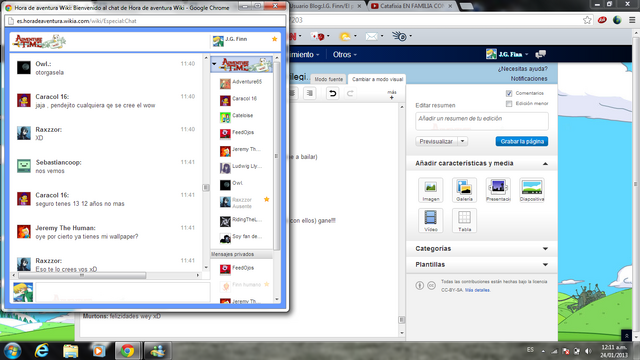
Task: Click the chat horizontal scrollbar
Action: point(82,276)
